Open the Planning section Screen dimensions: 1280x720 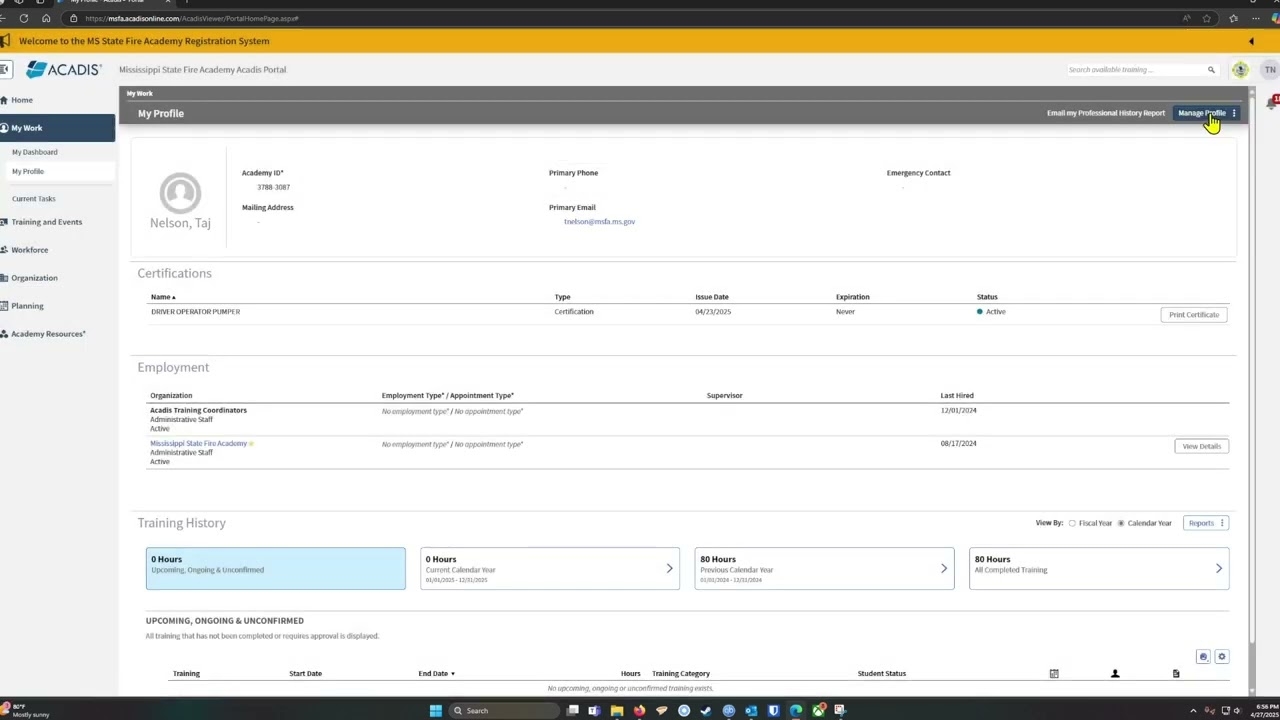click(x=26, y=305)
